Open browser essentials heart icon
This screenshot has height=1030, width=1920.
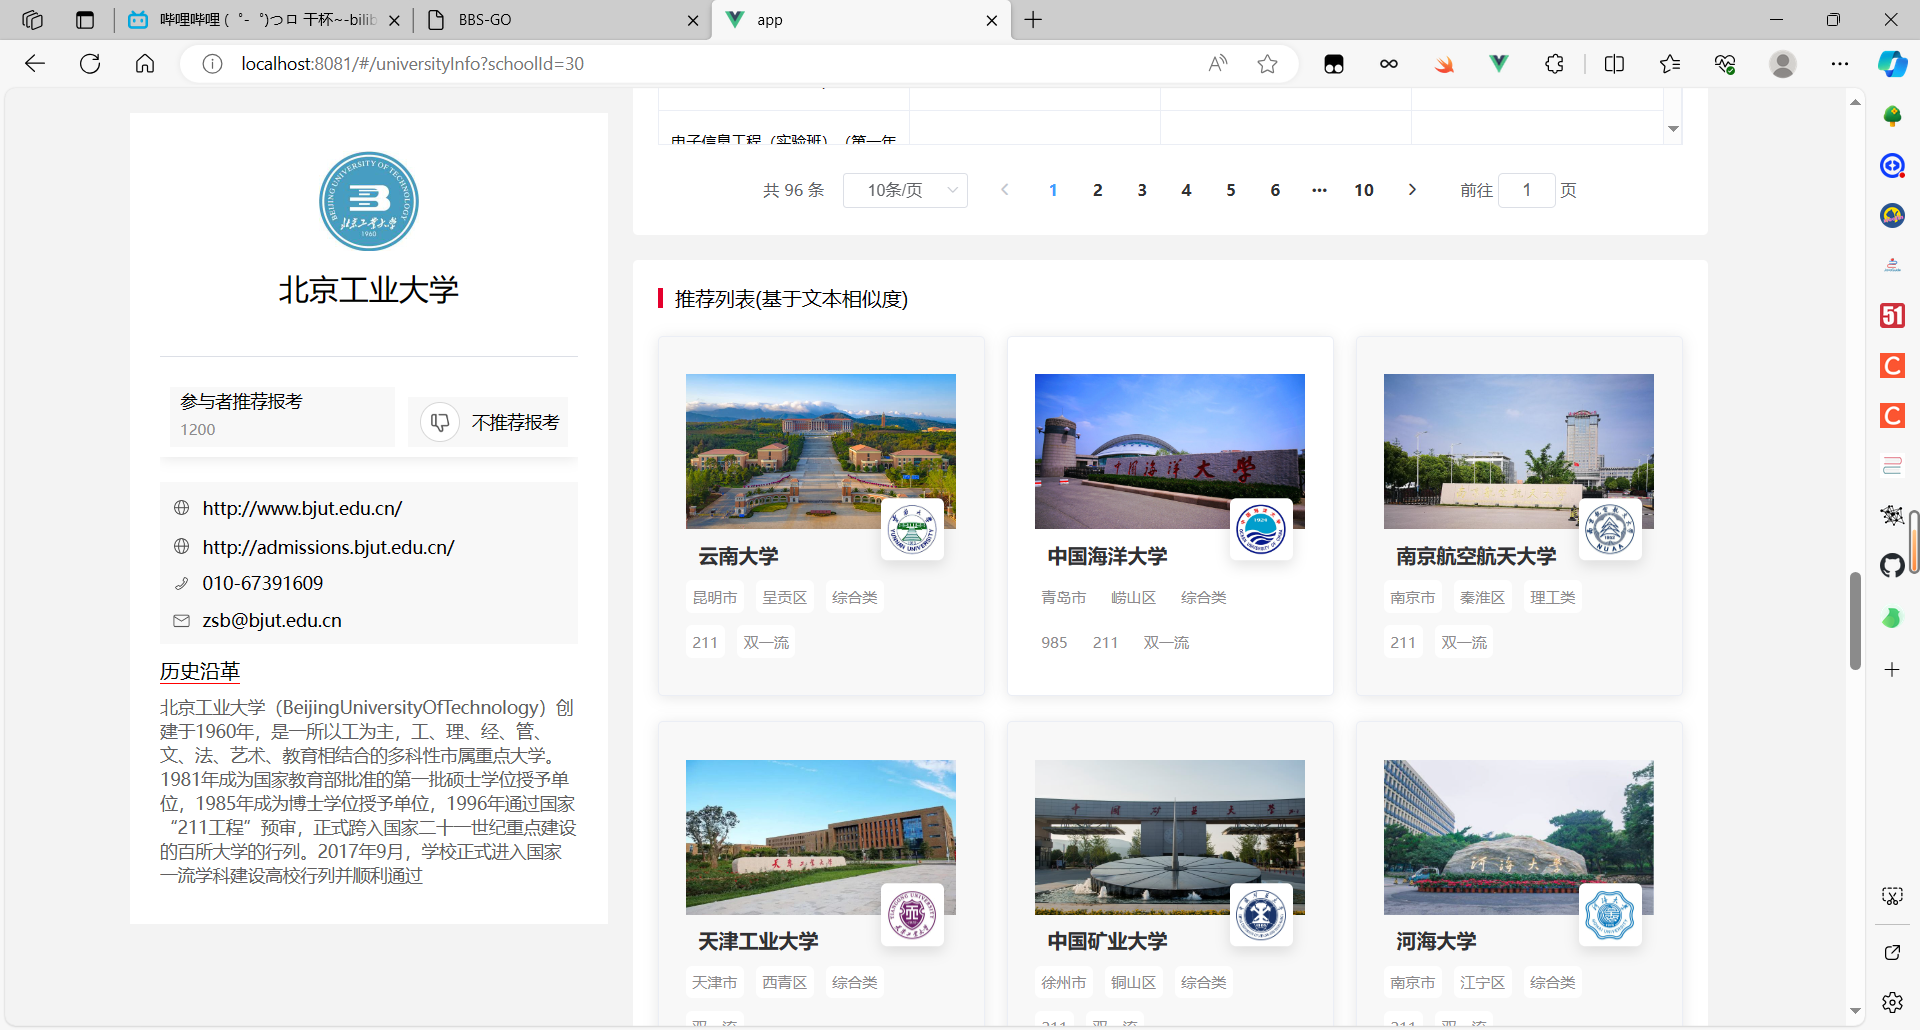pos(1725,64)
